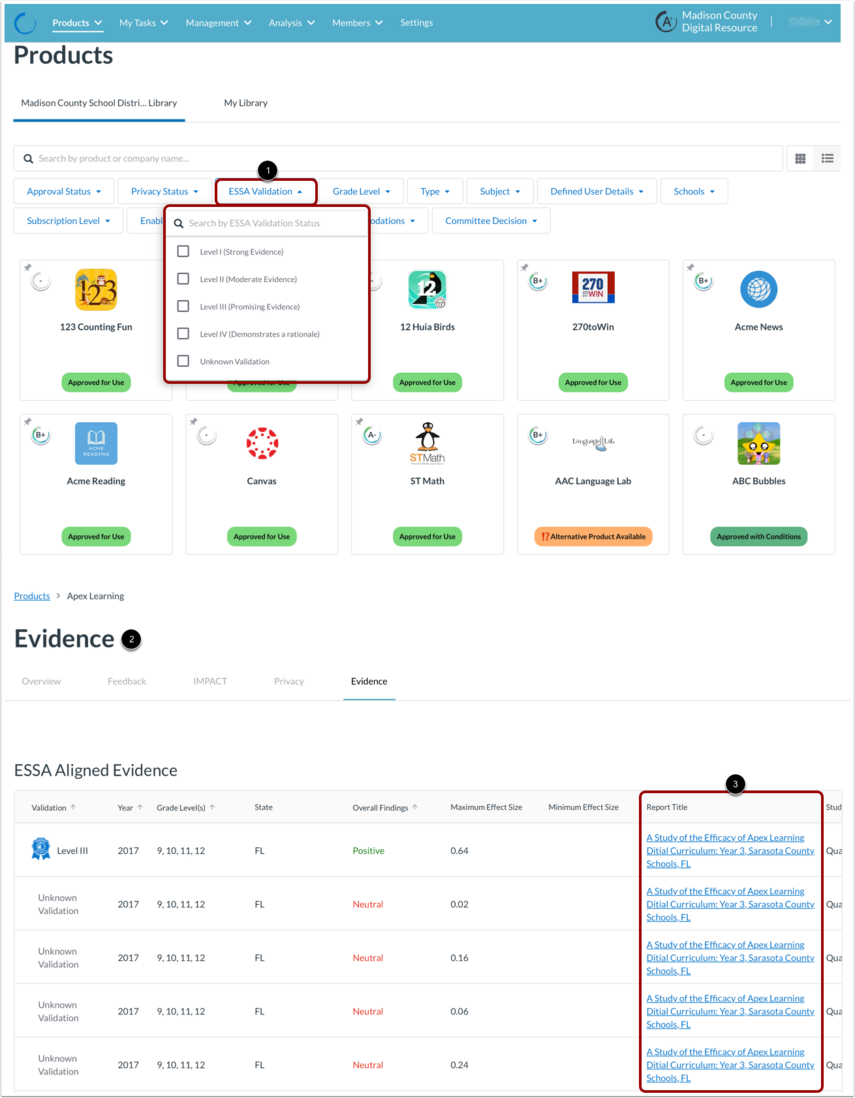Check Level I (Strong Evidence) option
The image size is (855, 1098).
(183, 251)
